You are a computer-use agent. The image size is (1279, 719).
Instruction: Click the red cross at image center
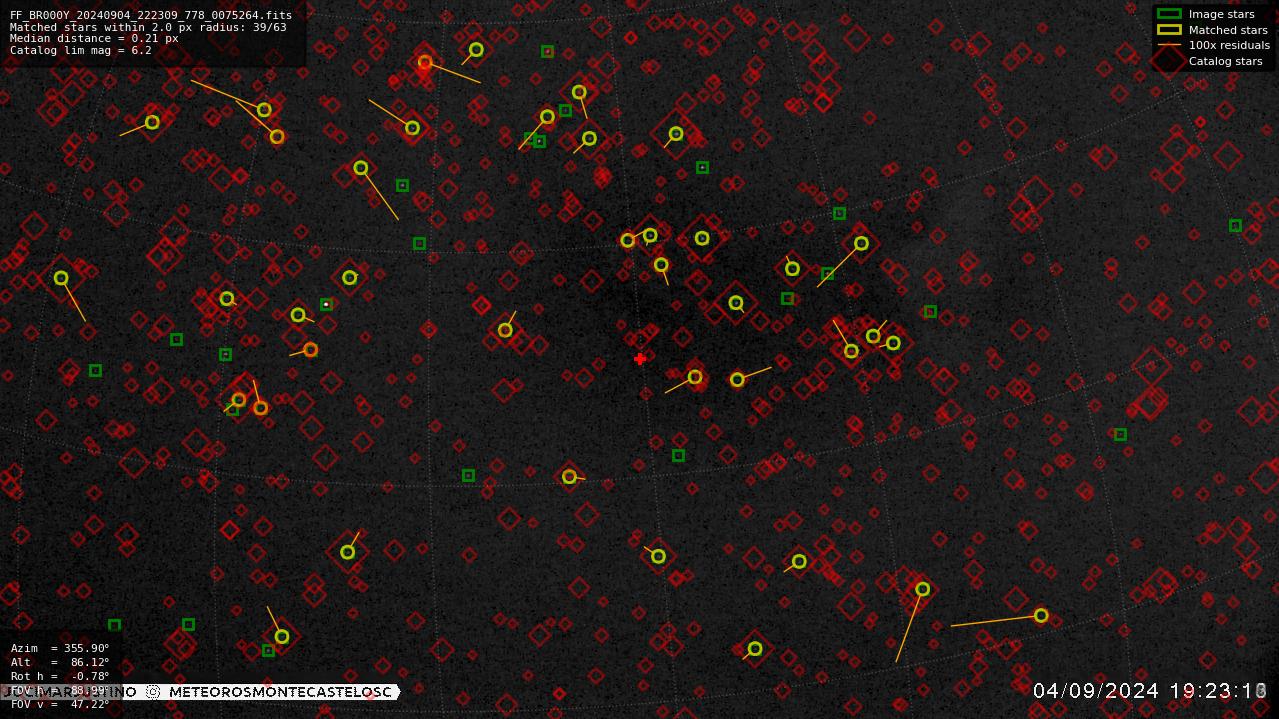click(640, 359)
